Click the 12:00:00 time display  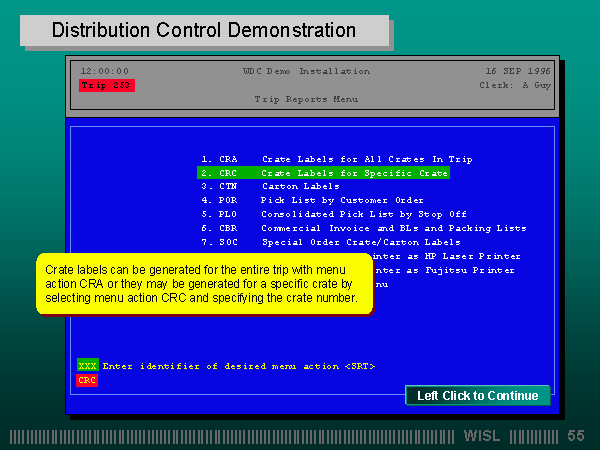(104, 71)
